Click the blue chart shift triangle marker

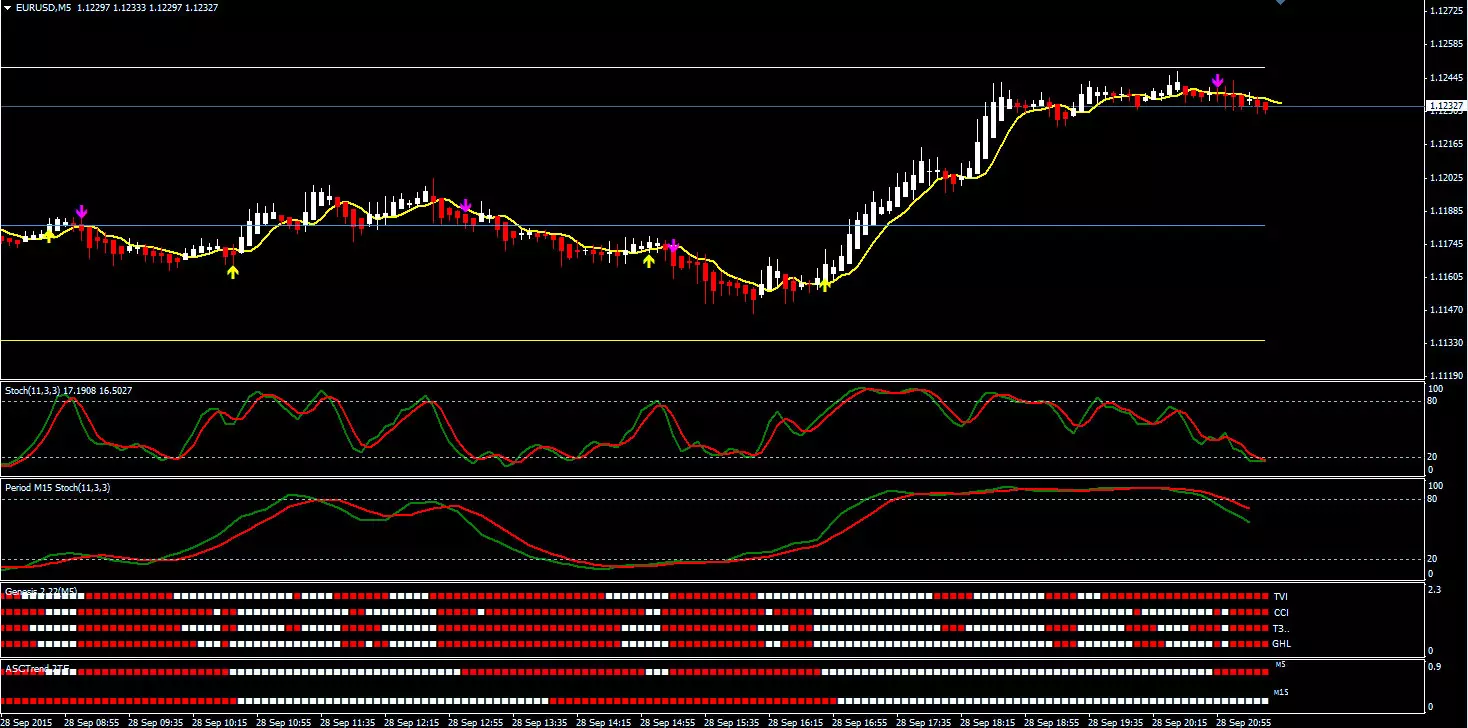[1281, 3]
